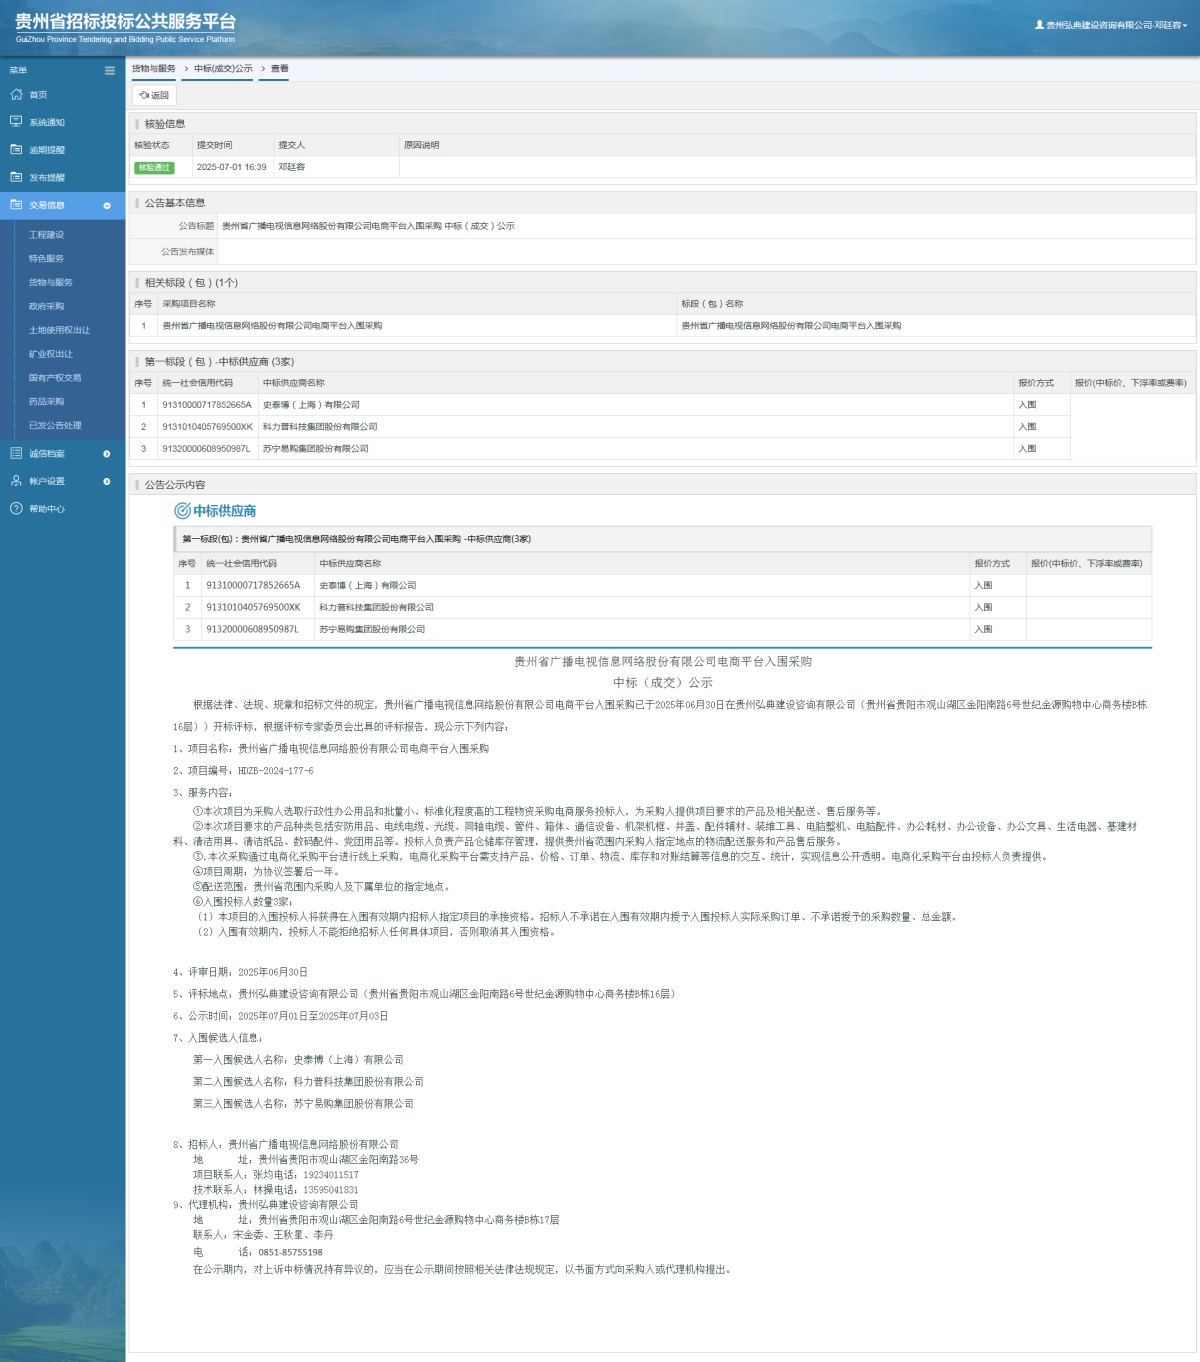Select 政府采购 in the sidebar submenu
The image size is (1200, 1362).
tap(46, 306)
